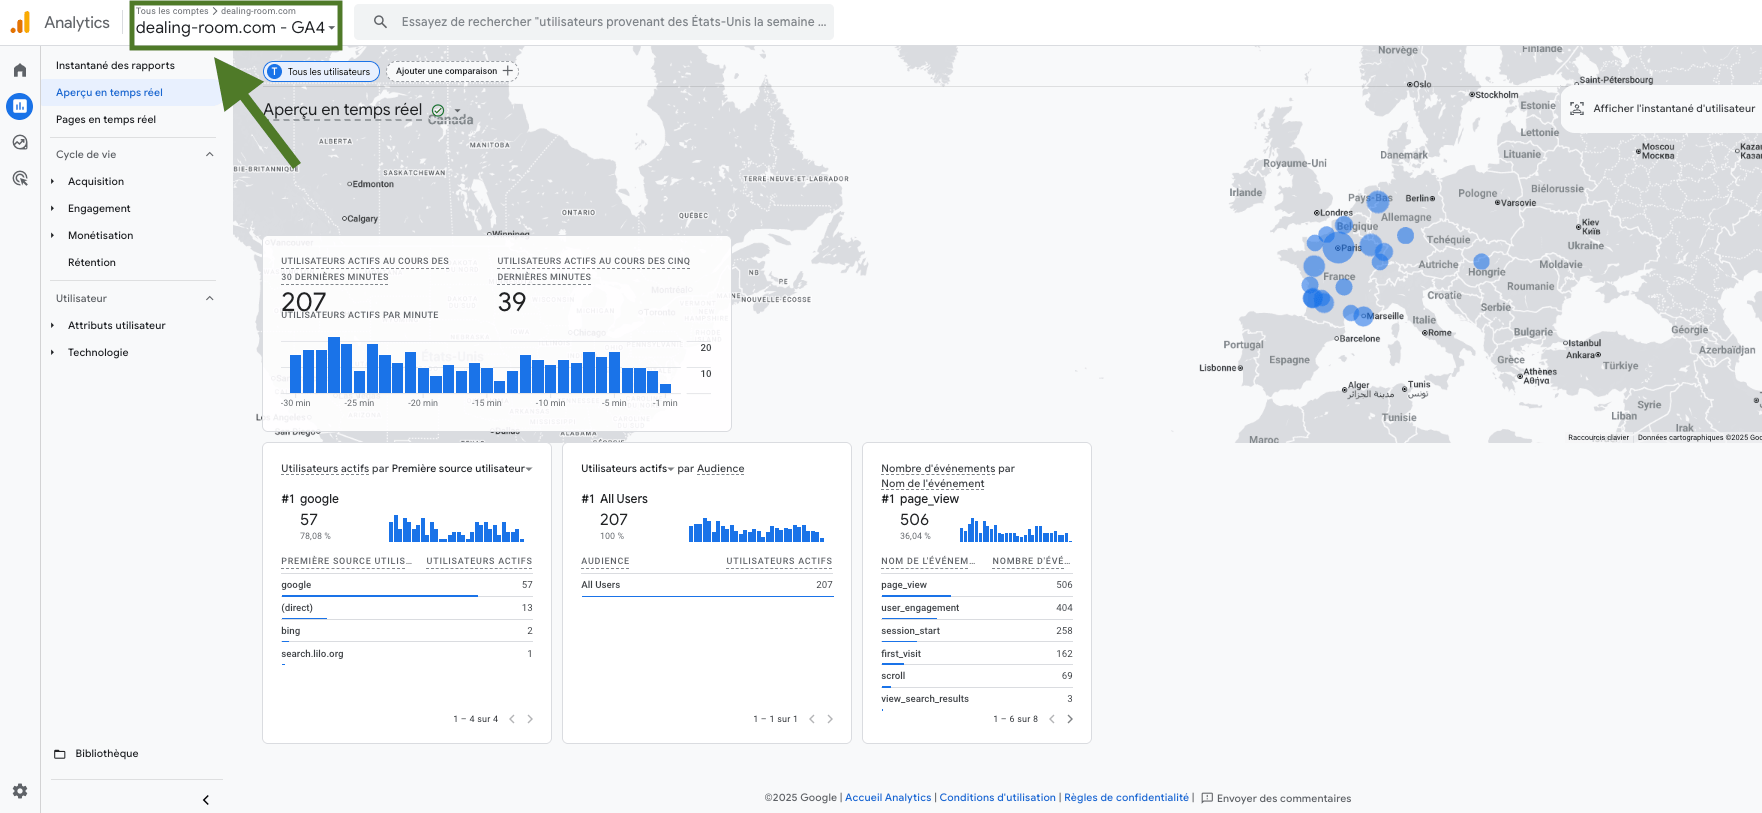
Task: Click the Nom de l'événement dimension label
Action: [932, 483]
